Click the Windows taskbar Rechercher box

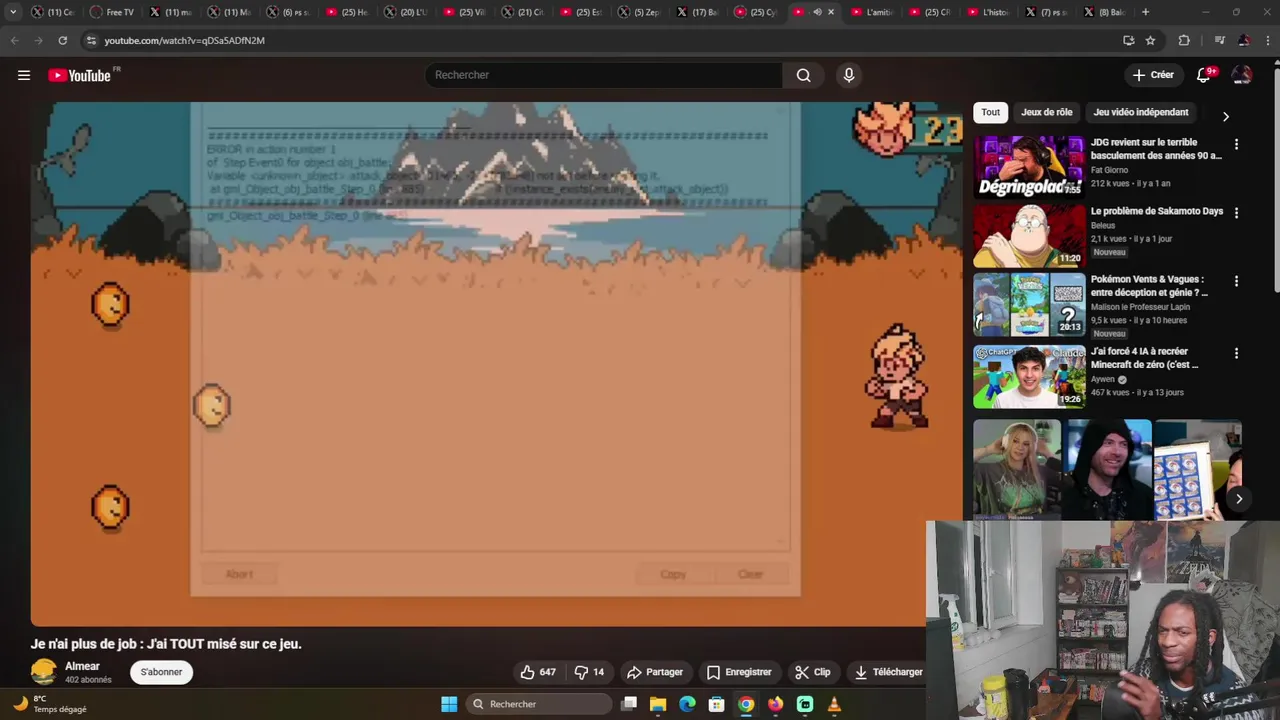click(x=539, y=704)
